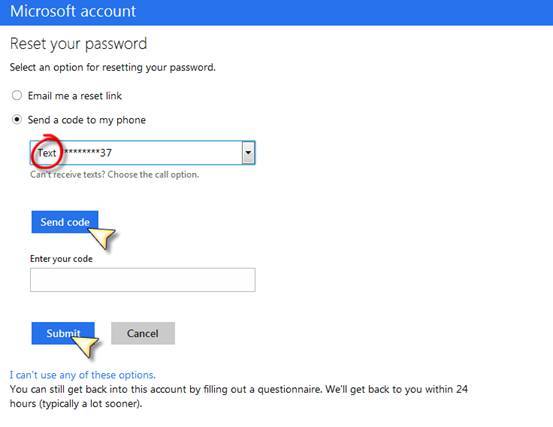Select the "Send a code to my phone" radio button

tap(17, 120)
